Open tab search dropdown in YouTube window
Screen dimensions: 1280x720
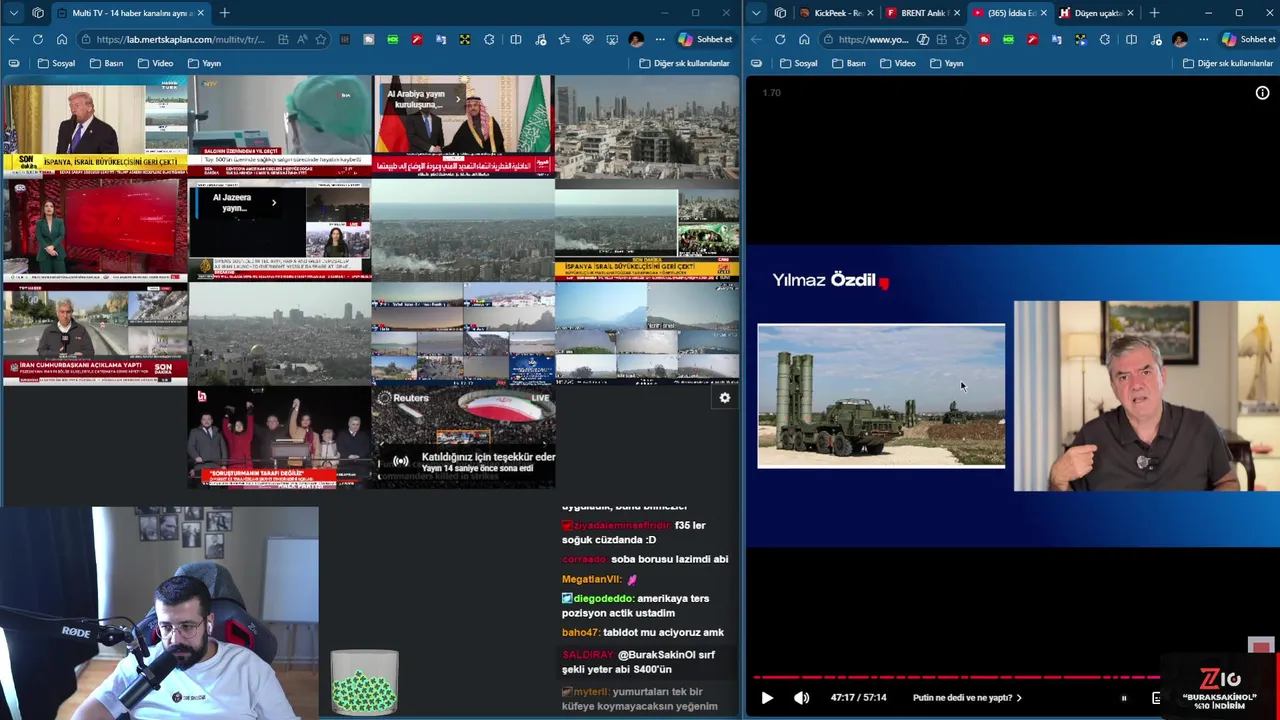(x=756, y=13)
